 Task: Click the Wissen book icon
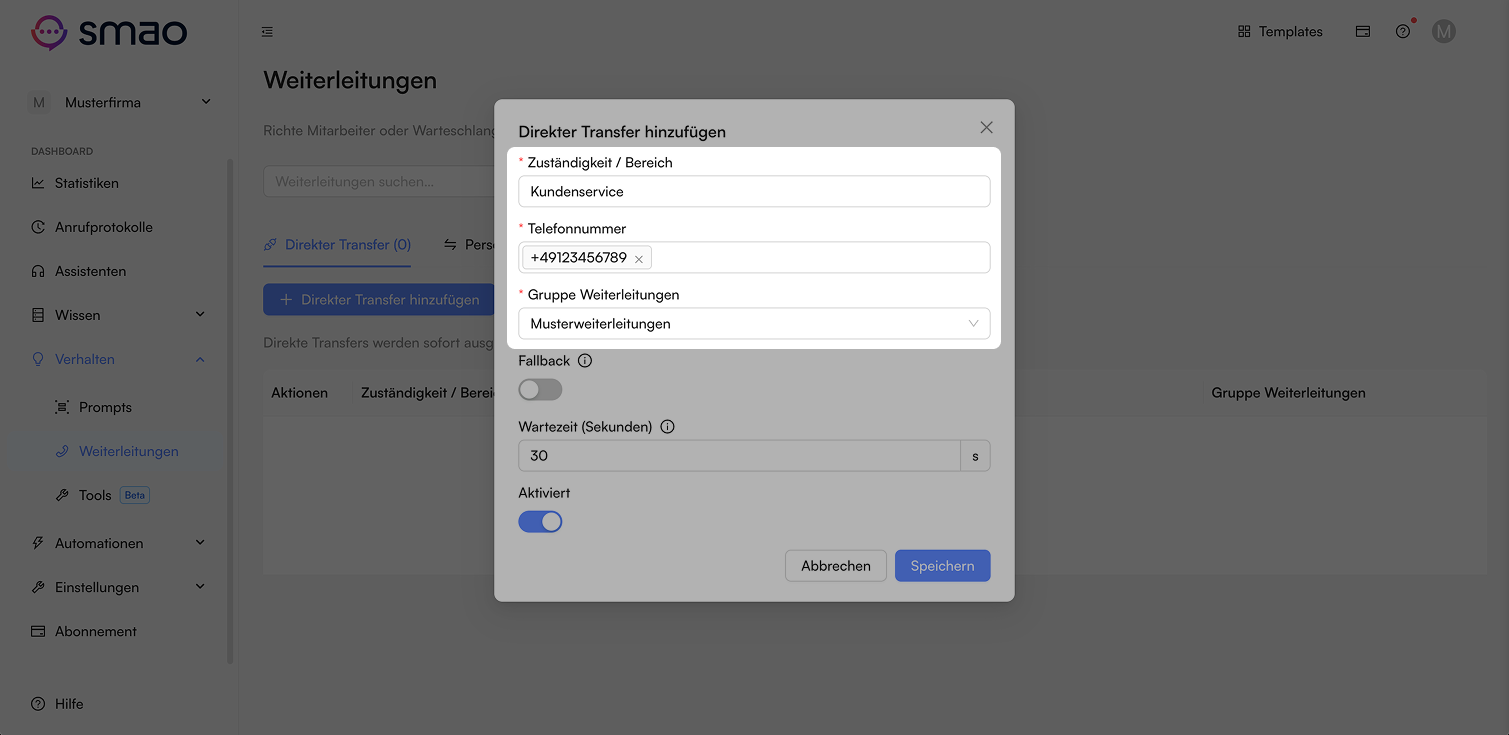click(38, 315)
